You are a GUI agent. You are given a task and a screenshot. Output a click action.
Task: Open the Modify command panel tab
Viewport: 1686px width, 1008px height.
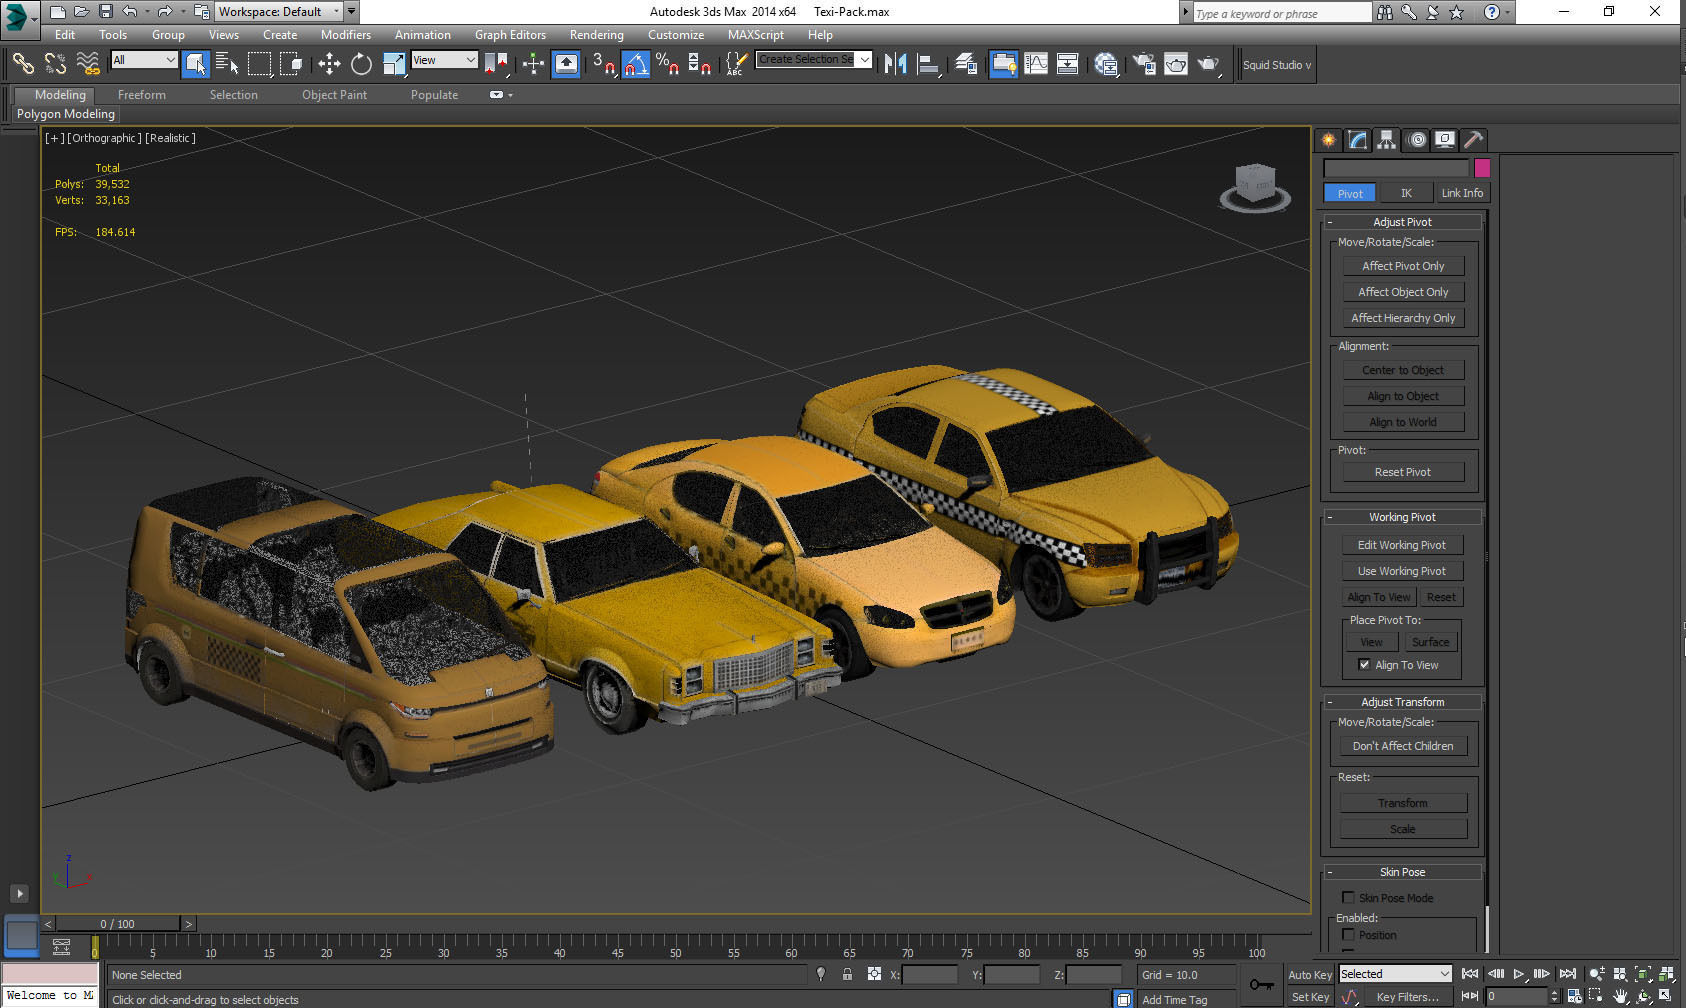(x=1357, y=140)
